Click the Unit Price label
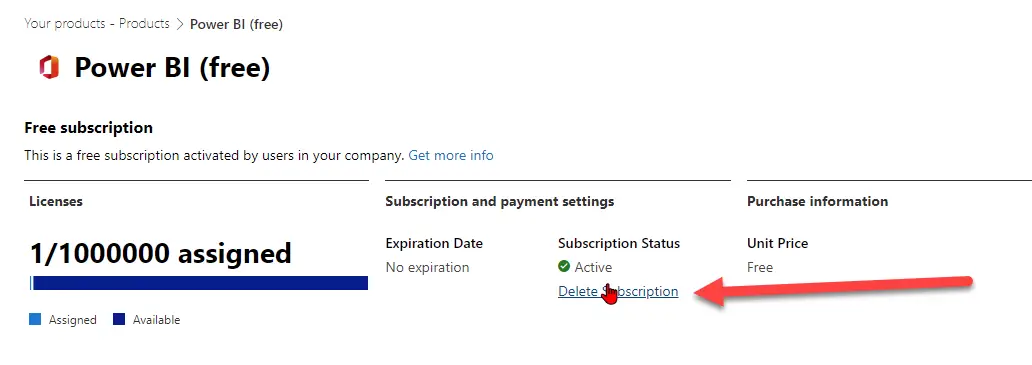Screen dimensions: 1032x365 [x=777, y=243]
